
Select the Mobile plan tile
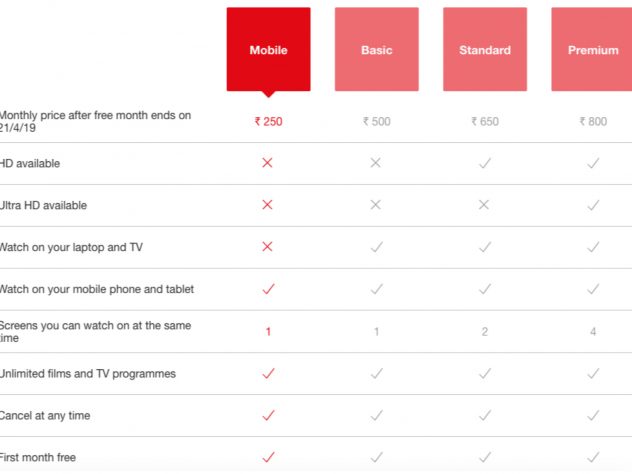pos(268,50)
